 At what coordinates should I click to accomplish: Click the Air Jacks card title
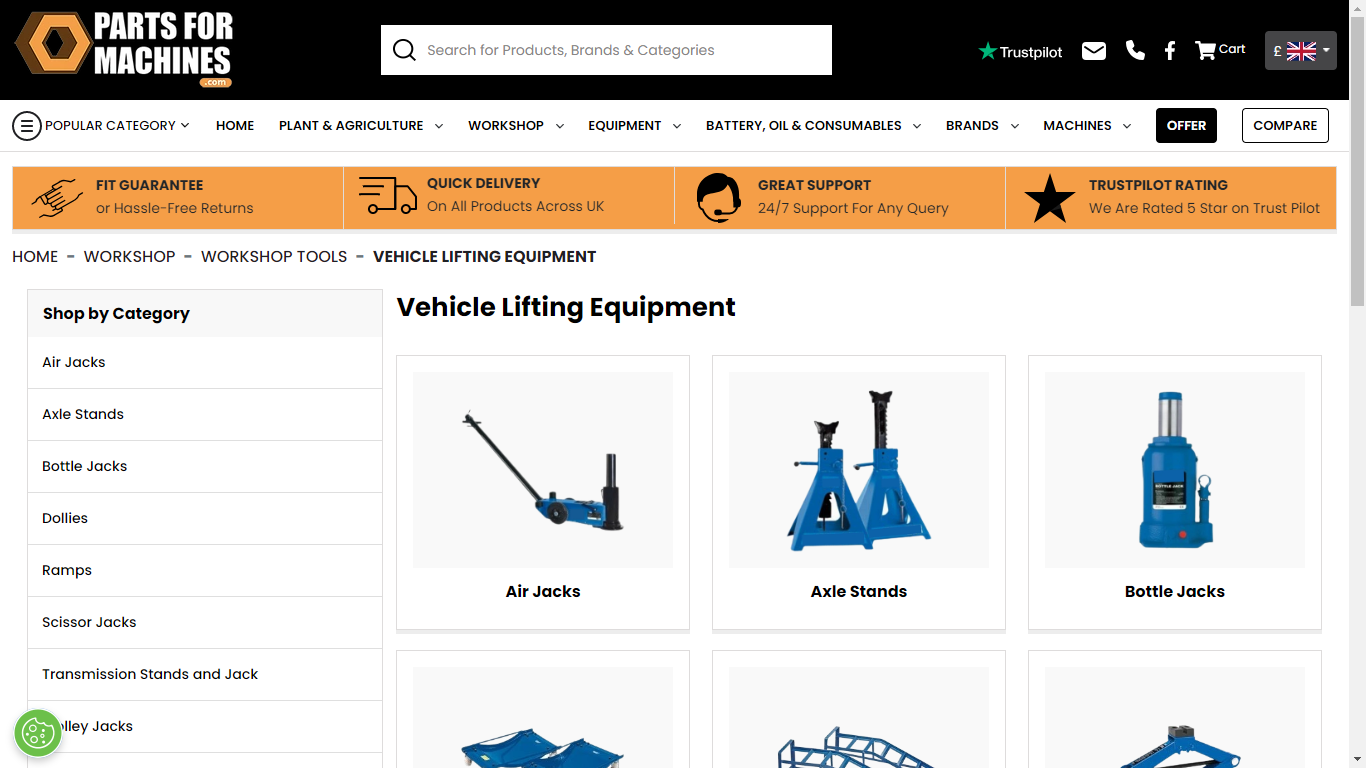(x=543, y=592)
